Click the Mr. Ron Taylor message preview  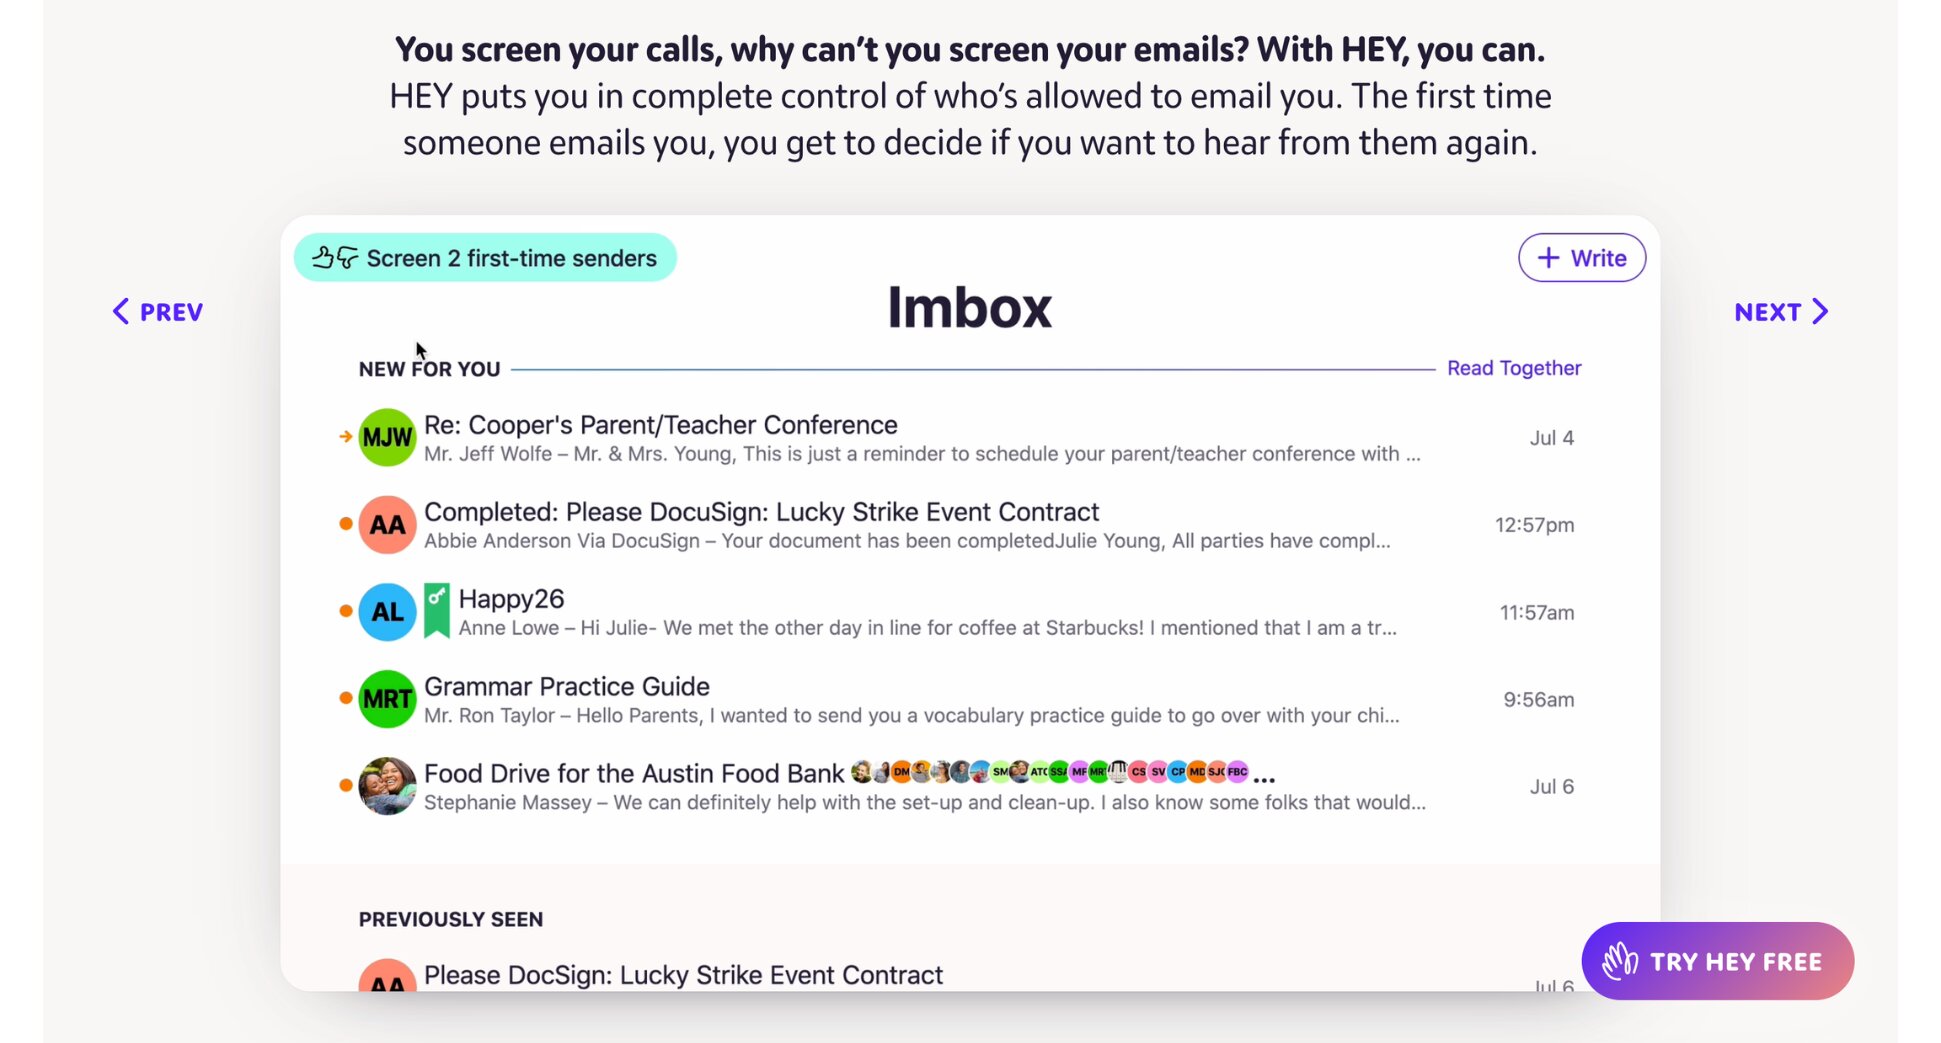912,715
